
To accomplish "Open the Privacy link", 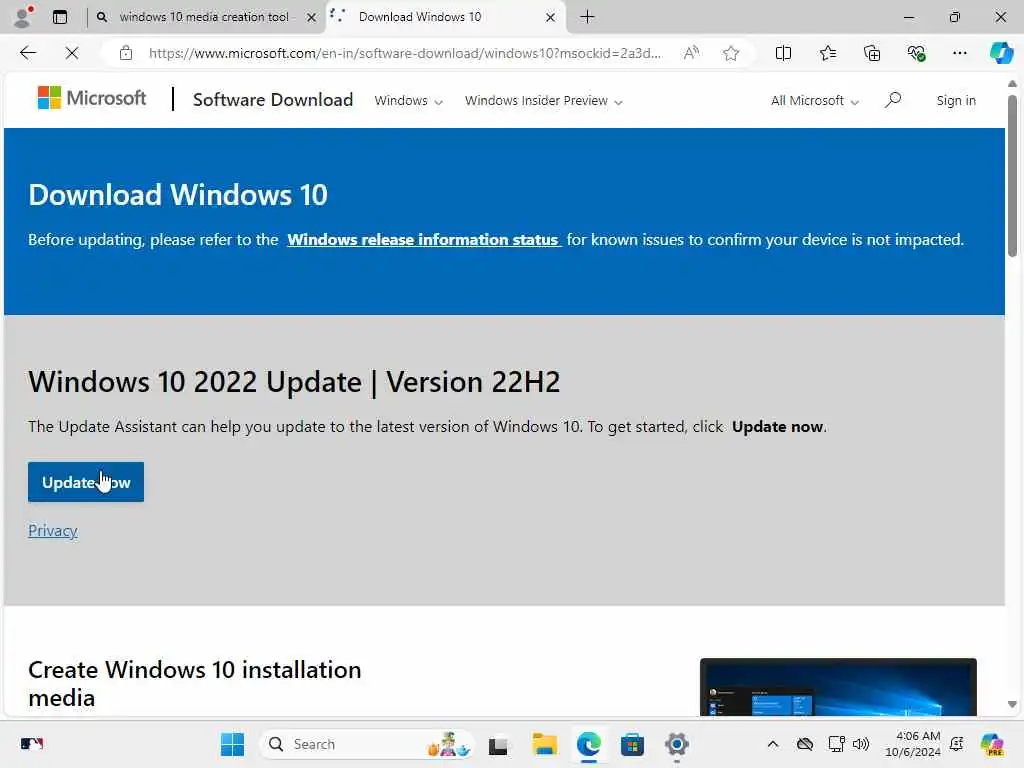I will pos(53,530).
